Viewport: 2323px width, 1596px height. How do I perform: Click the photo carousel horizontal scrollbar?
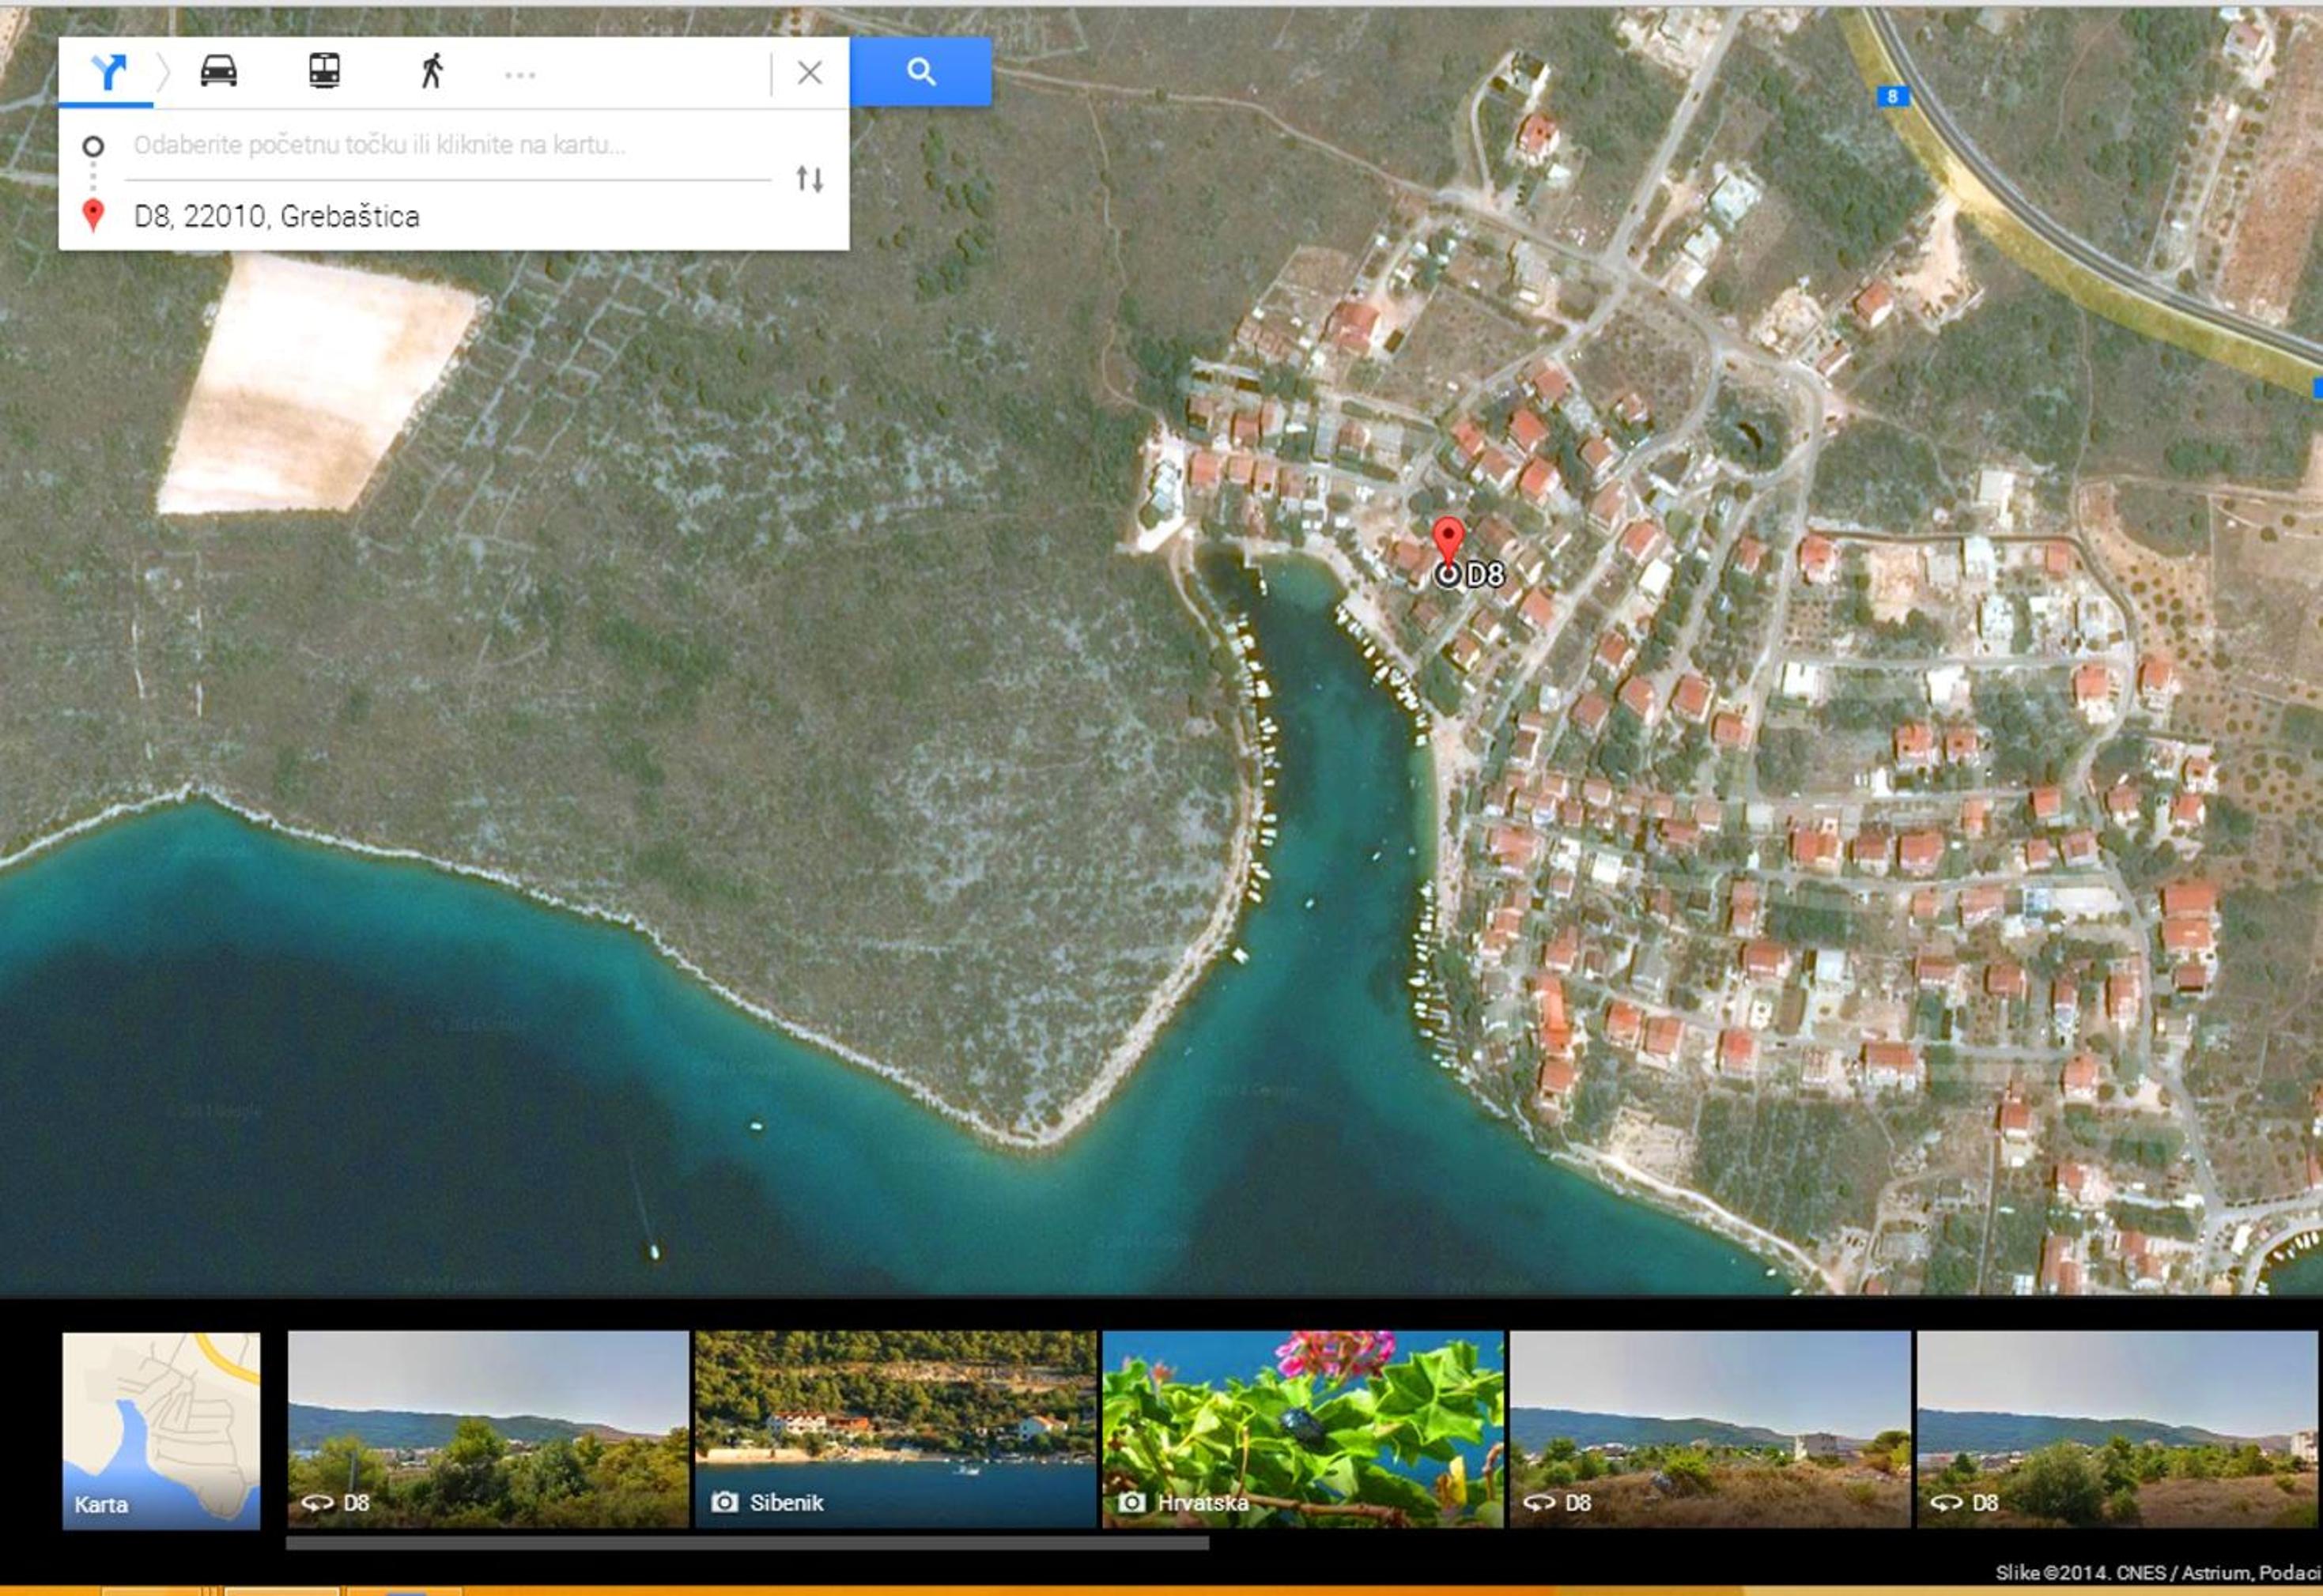tap(747, 1543)
